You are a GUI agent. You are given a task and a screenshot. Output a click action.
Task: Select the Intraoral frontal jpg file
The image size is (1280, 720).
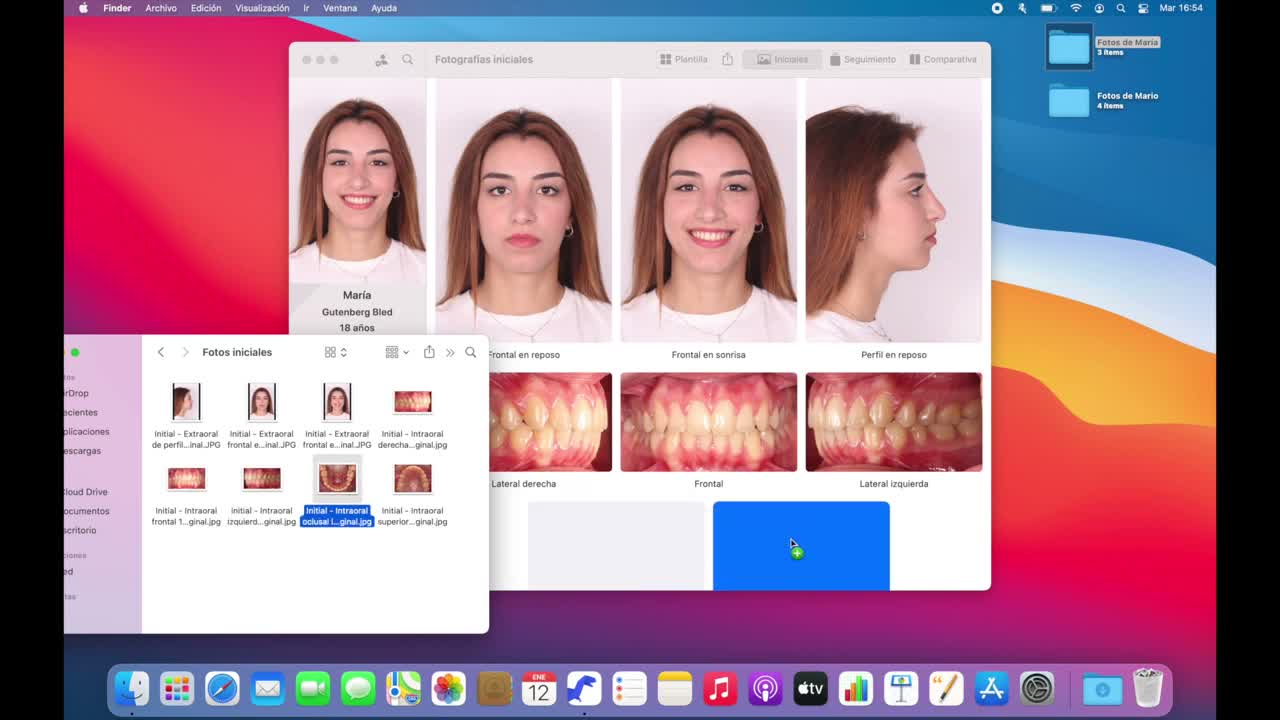[x=186, y=493]
